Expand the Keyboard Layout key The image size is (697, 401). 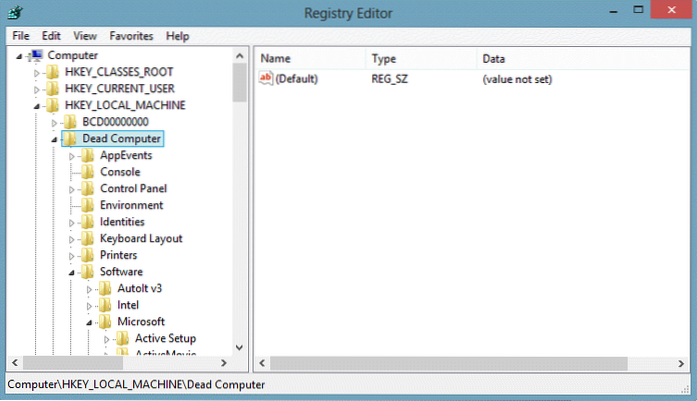coord(72,238)
